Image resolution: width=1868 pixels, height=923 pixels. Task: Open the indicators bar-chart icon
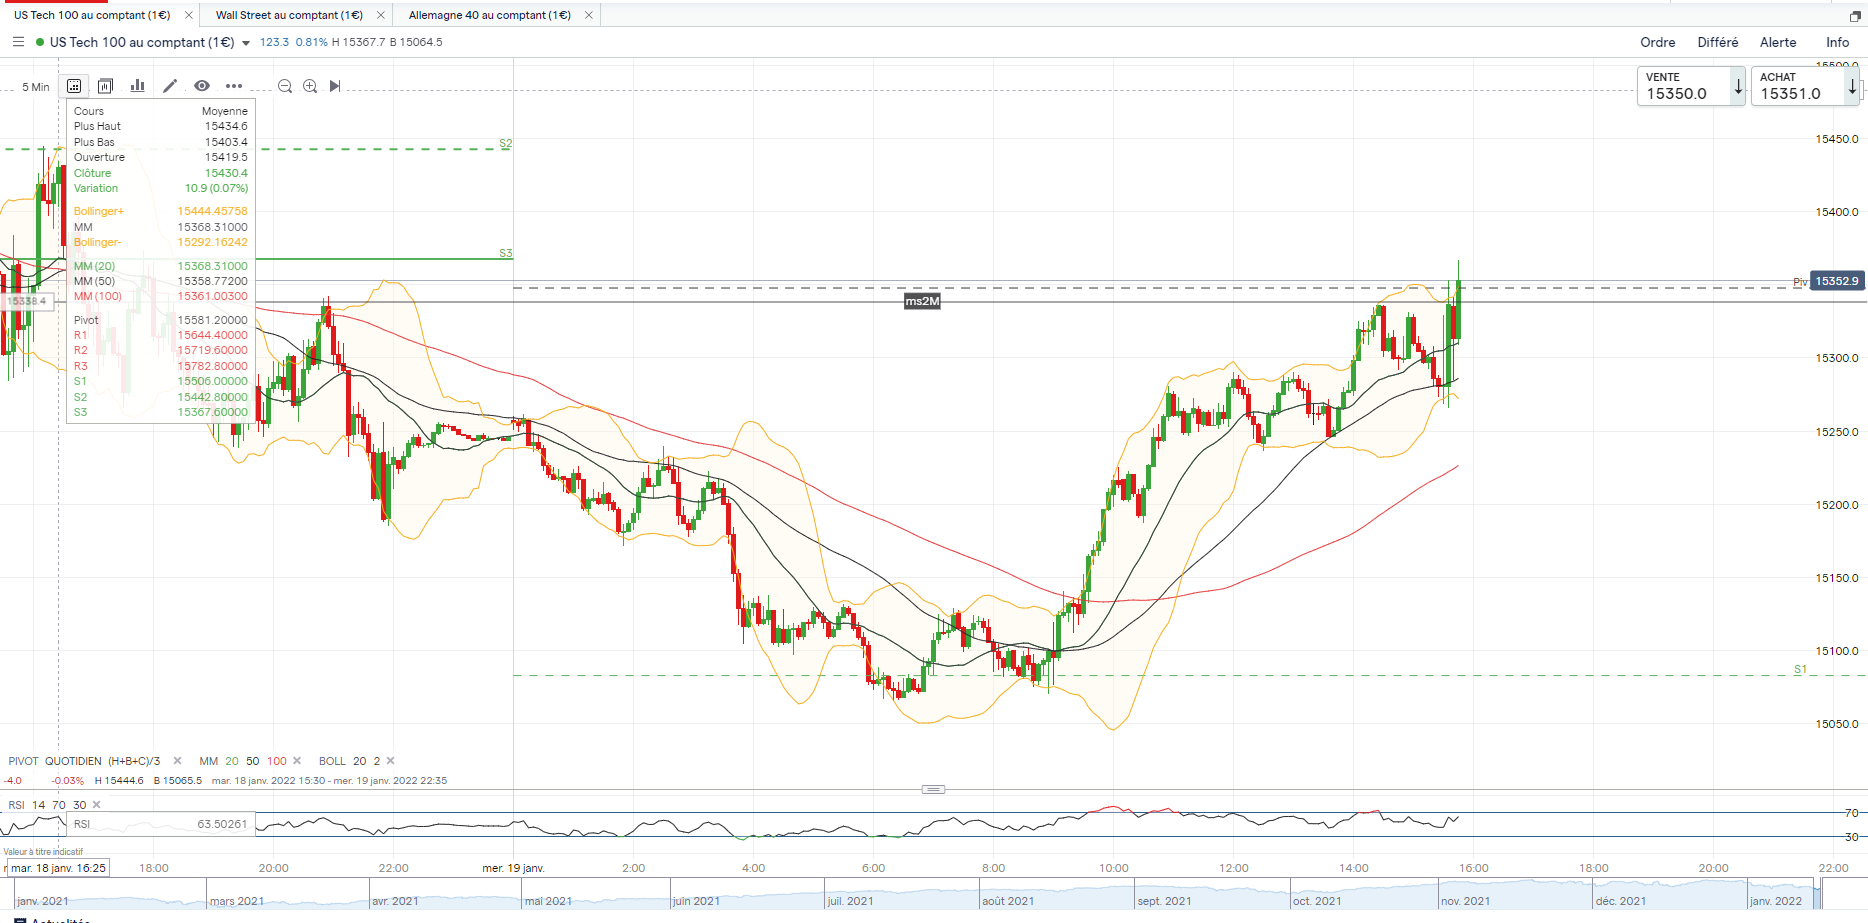[x=138, y=86]
